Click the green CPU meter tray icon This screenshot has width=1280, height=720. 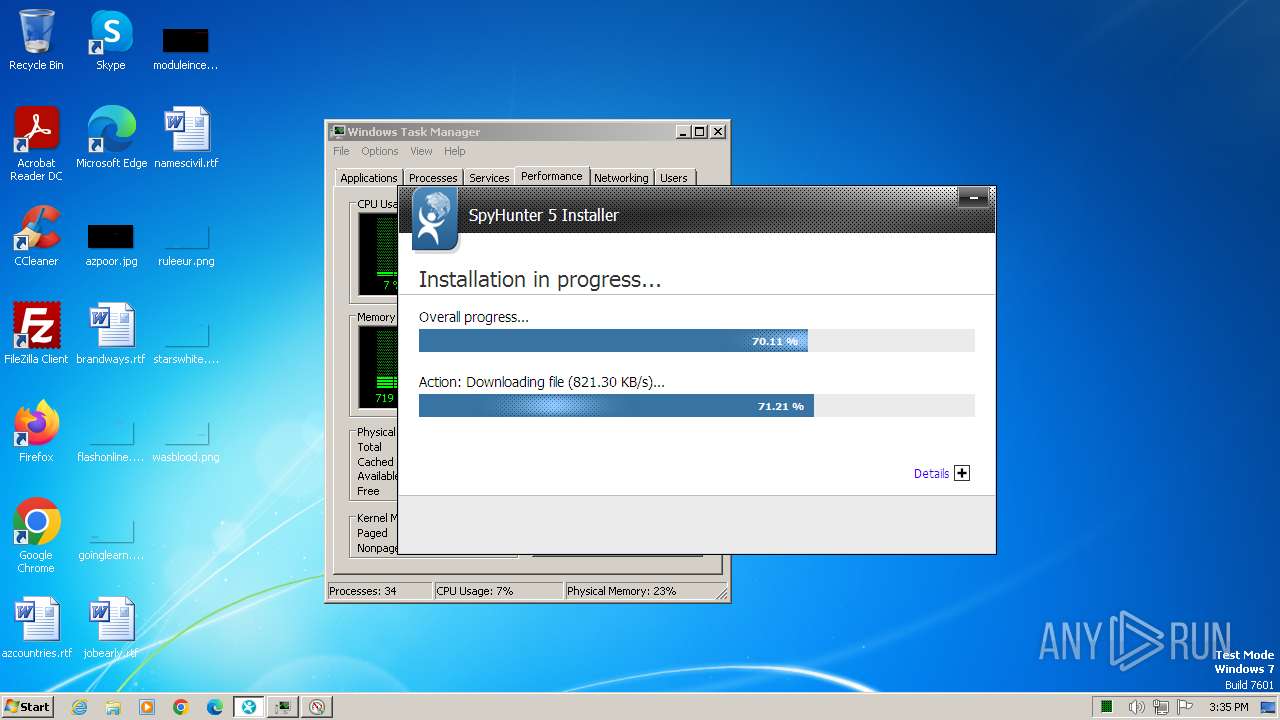1107,707
